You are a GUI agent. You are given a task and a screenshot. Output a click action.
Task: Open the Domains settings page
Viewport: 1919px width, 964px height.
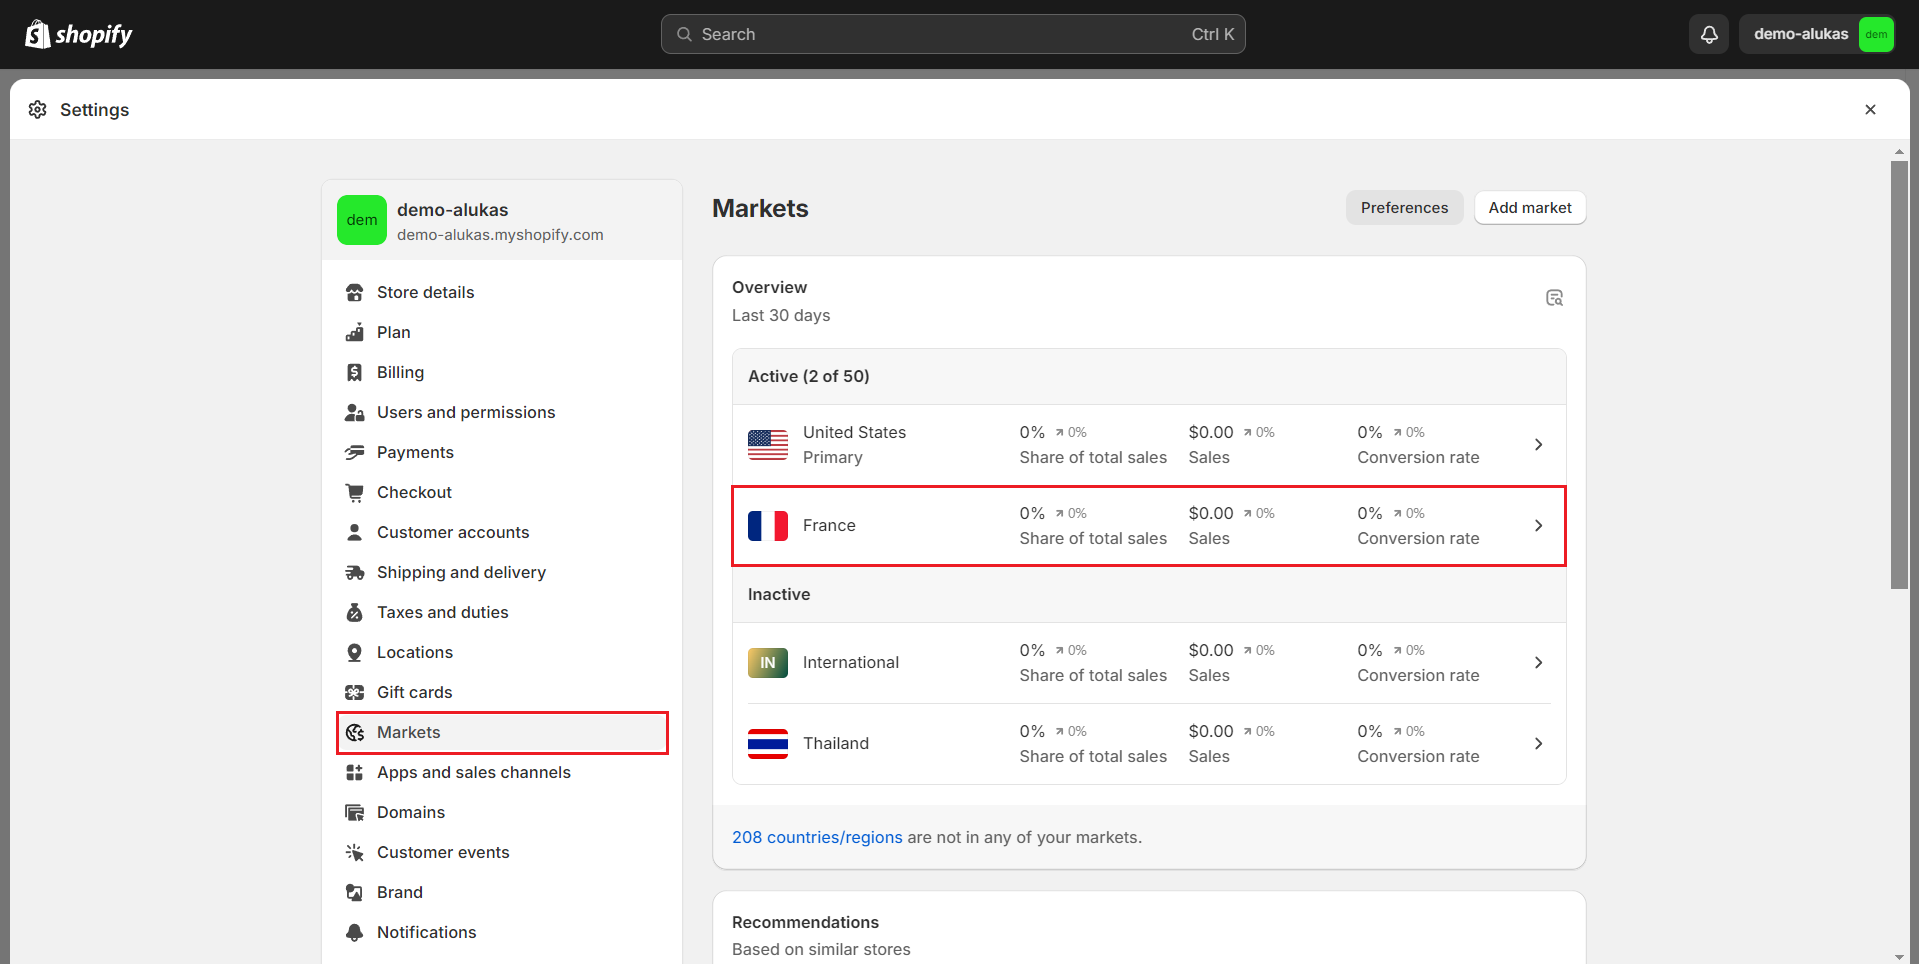tap(410, 812)
